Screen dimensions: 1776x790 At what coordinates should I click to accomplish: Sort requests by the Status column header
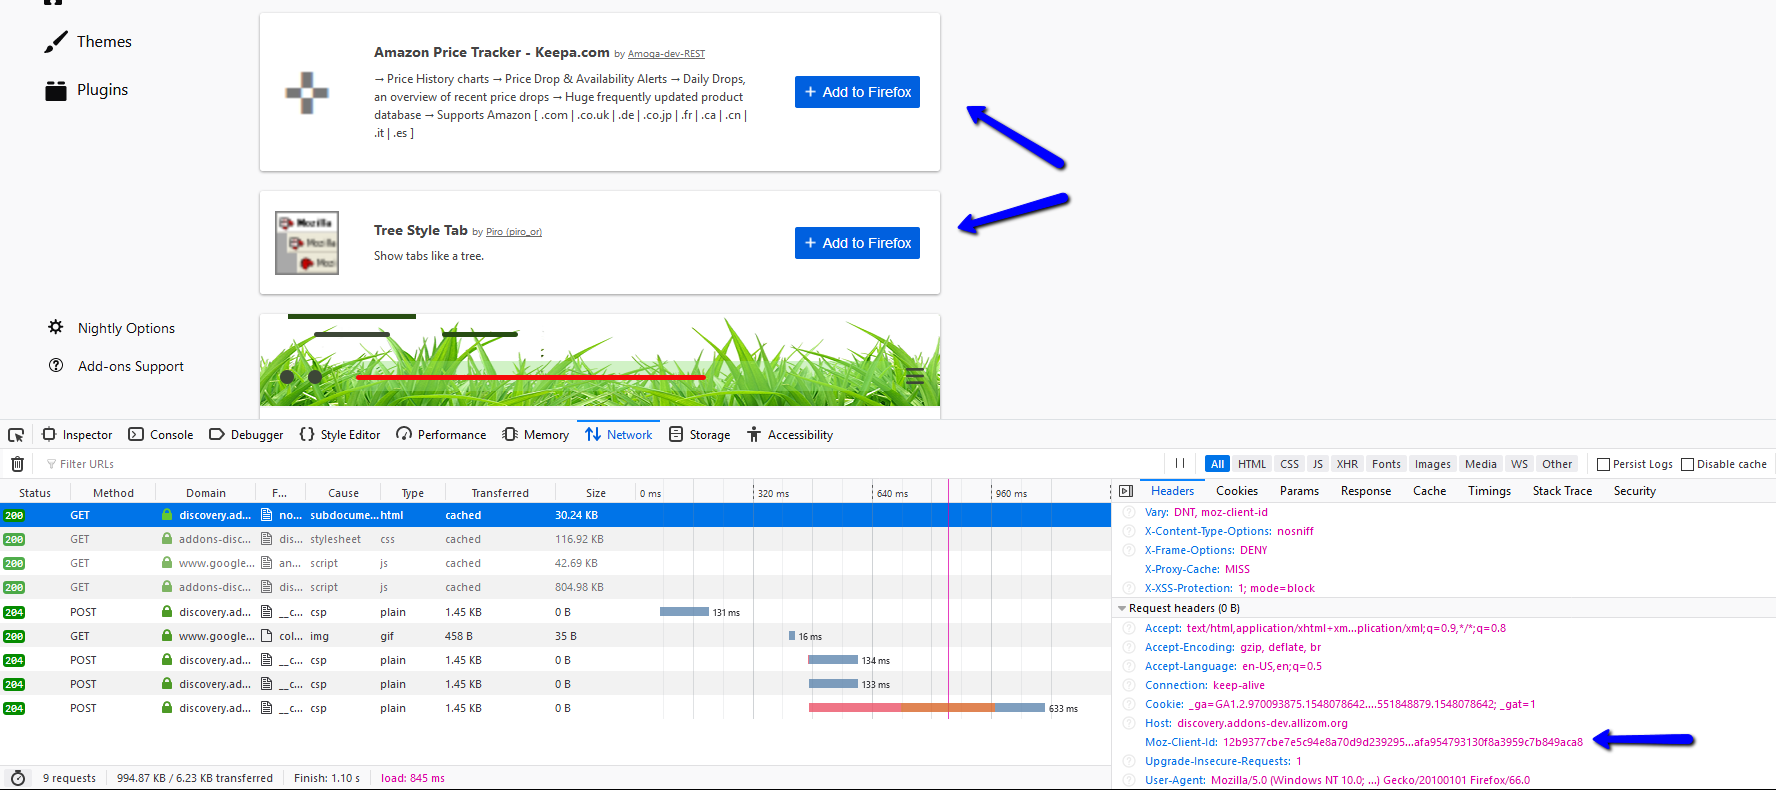point(35,493)
